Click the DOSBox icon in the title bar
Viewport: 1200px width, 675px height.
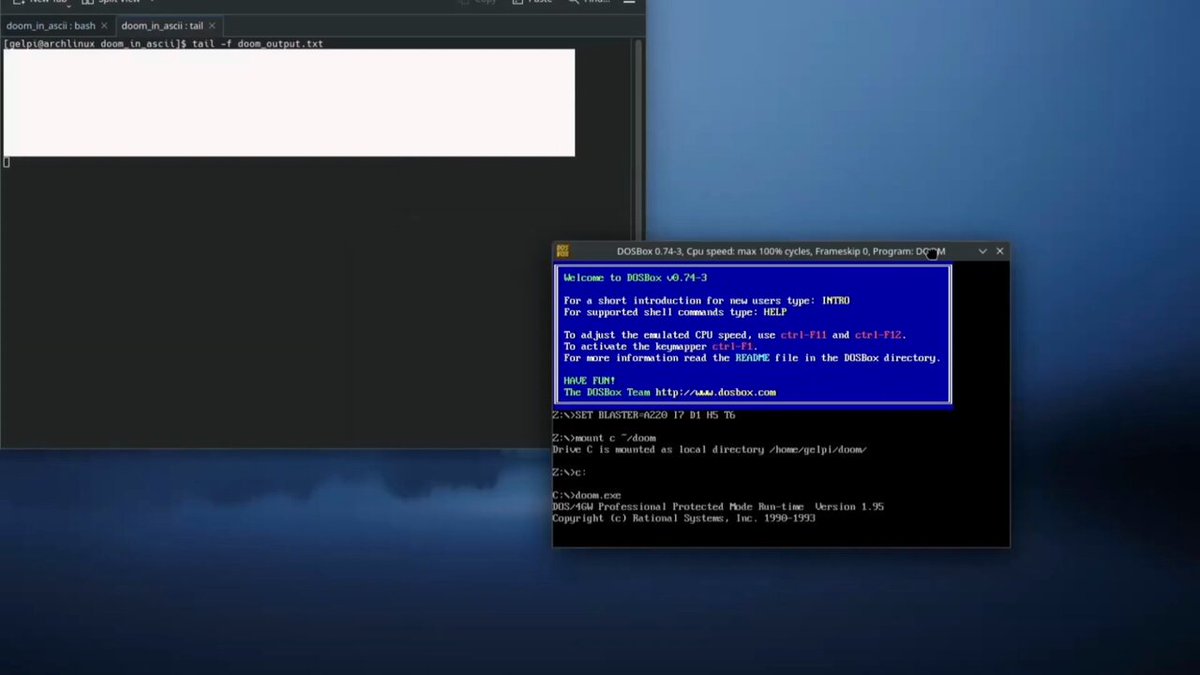563,251
